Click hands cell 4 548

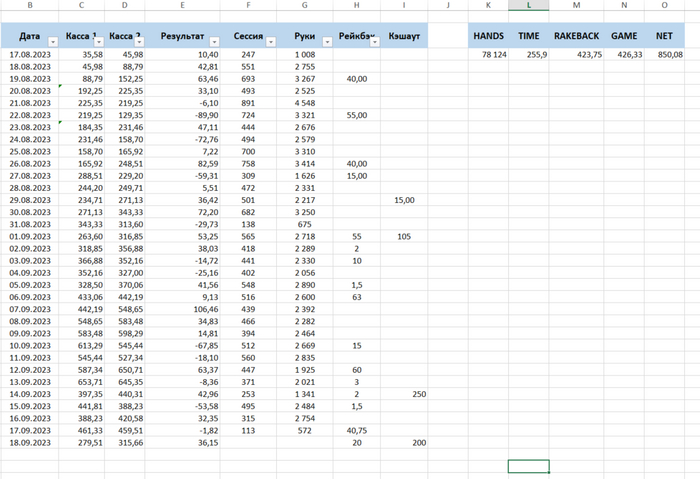[x=304, y=103]
